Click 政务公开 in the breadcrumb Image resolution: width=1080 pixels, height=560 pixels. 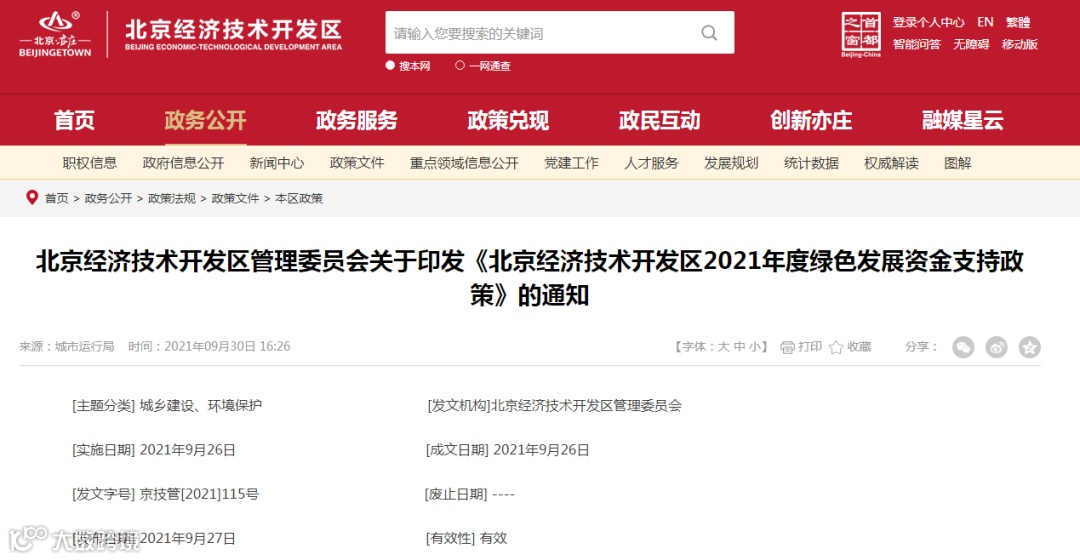(x=108, y=198)
